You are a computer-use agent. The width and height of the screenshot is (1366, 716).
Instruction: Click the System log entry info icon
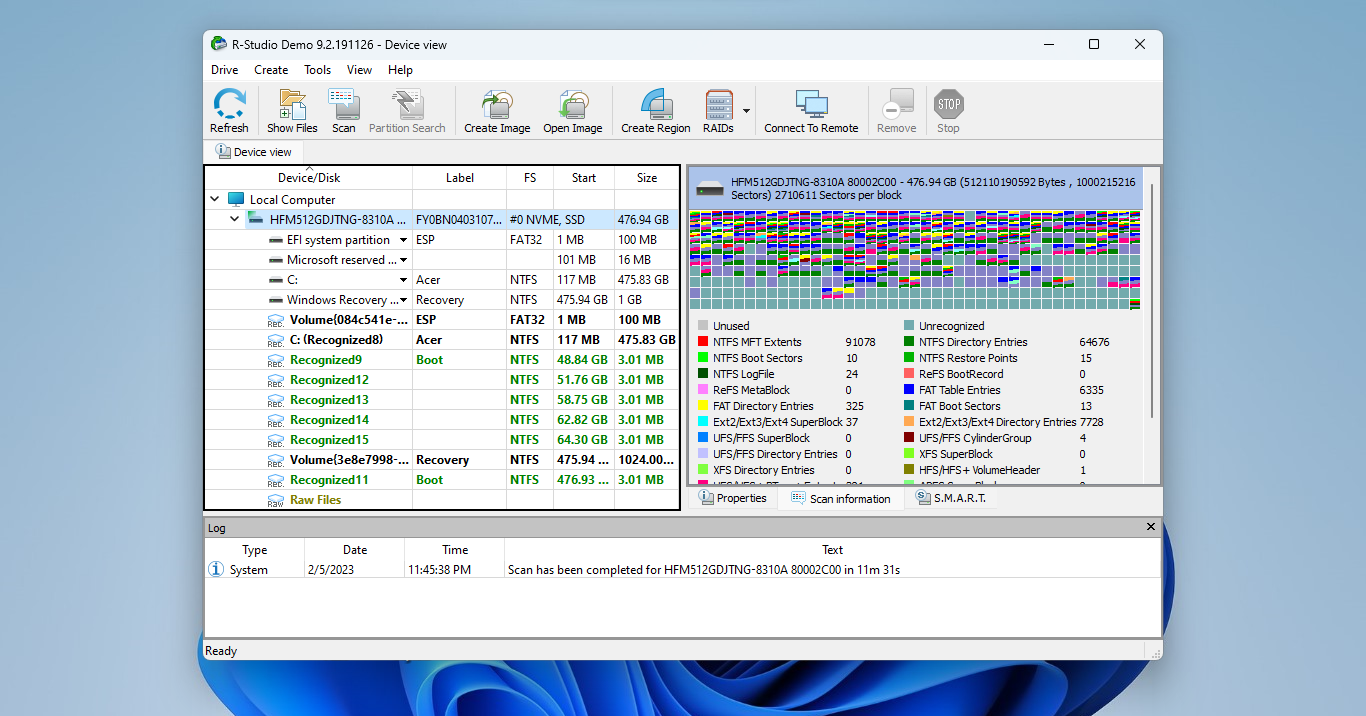click(x=216, y=569)
